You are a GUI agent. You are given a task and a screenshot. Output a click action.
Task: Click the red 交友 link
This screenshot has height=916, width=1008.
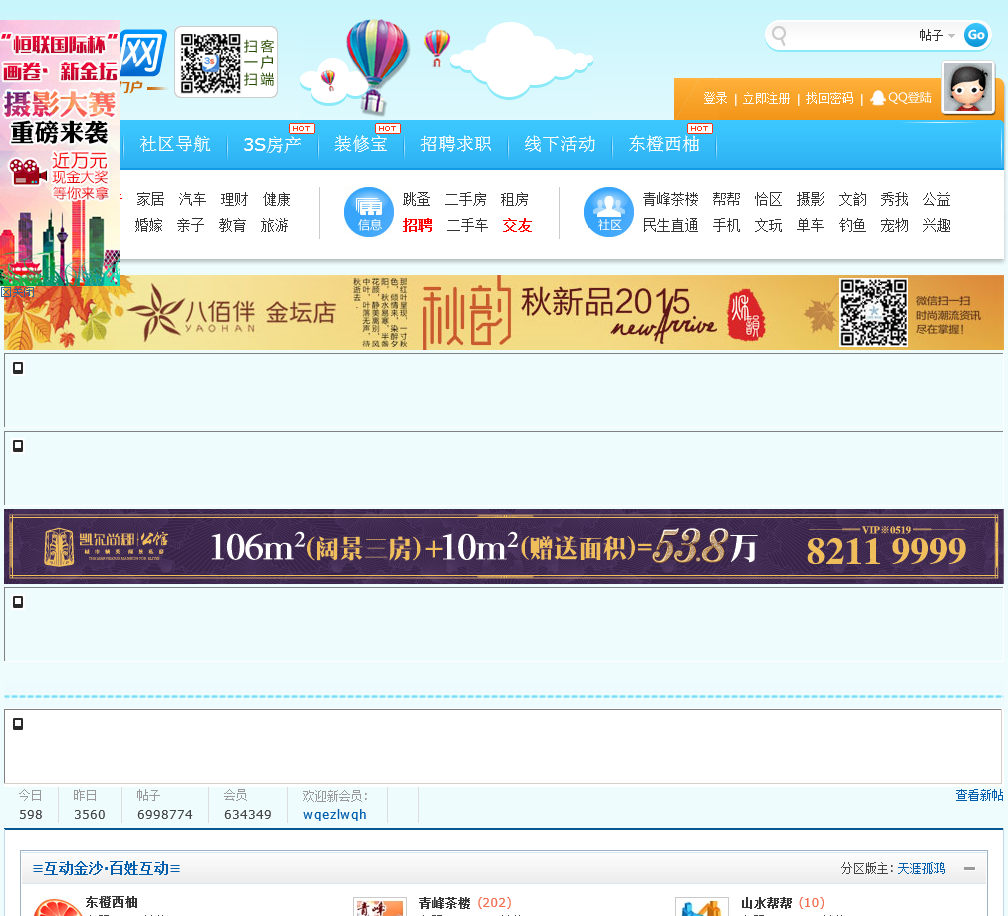(518, 226)
